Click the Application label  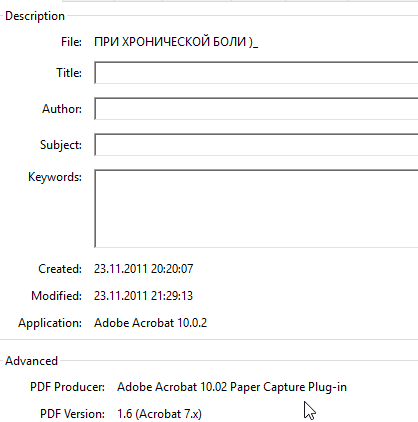(50, 323)
